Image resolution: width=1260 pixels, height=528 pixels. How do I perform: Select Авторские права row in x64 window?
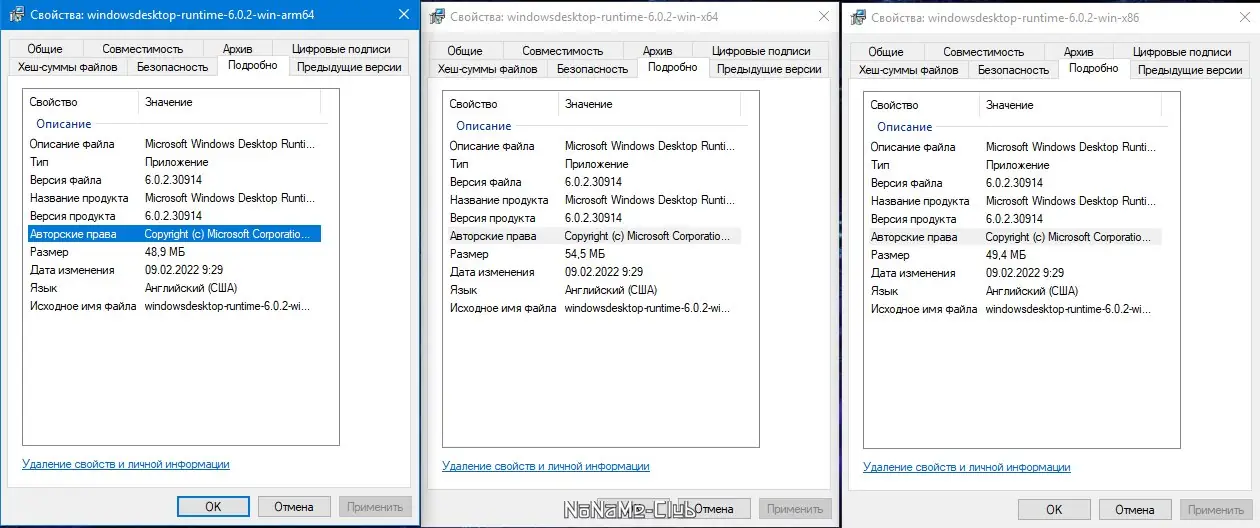pos(594,236)
